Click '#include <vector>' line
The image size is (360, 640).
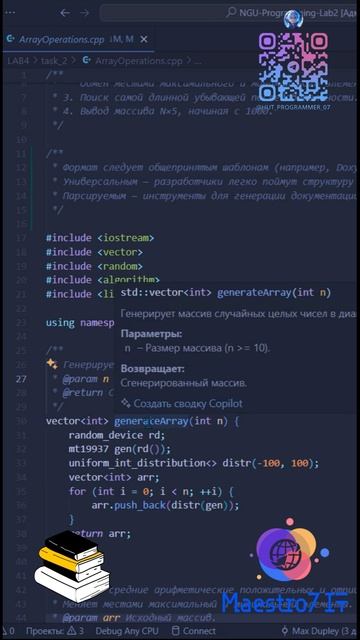[94, 252]
